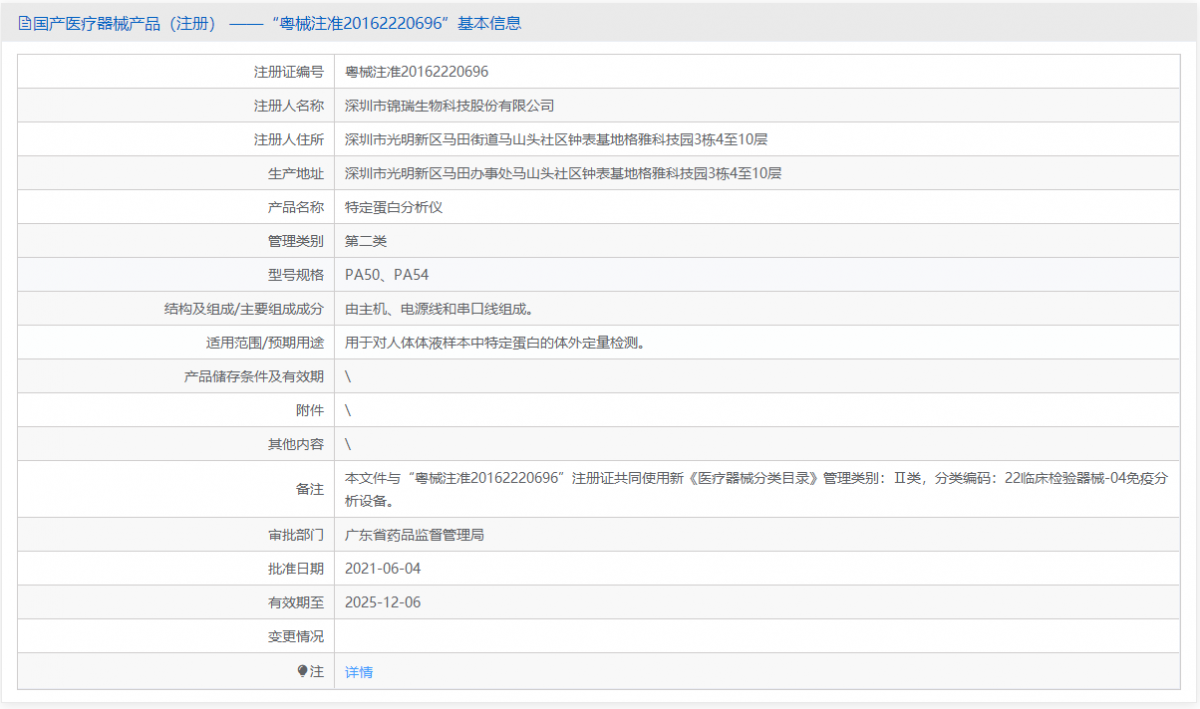Click the 审批部门 label
Image resolution: width=1200 pixels, height=709 pixels.
tap(296, 535)
